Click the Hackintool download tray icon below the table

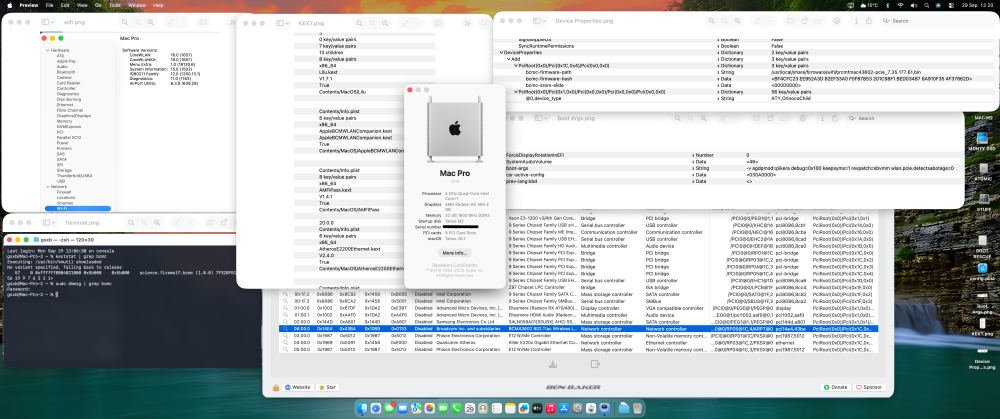coord(553,364)
